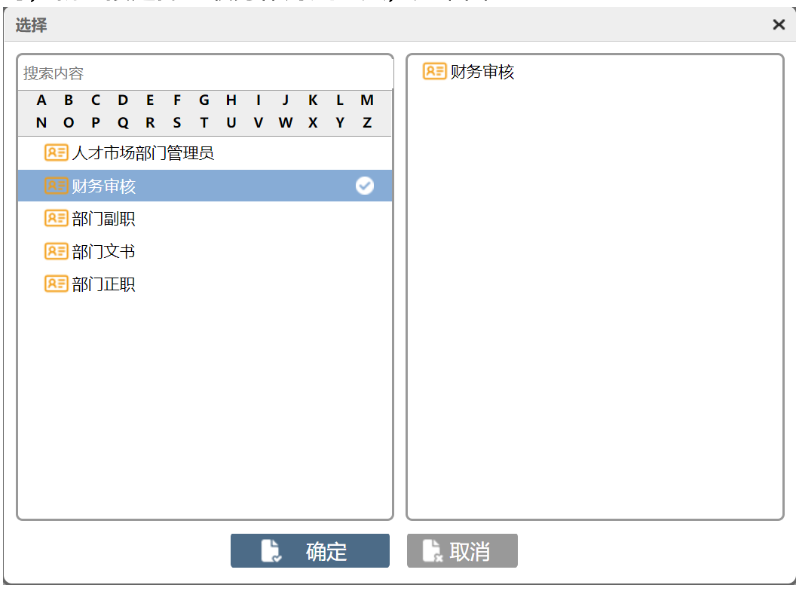The width and height of the screenshot is (812, 592).
Task: Filter roles by letter Z
Action: (x=367, y=123)
